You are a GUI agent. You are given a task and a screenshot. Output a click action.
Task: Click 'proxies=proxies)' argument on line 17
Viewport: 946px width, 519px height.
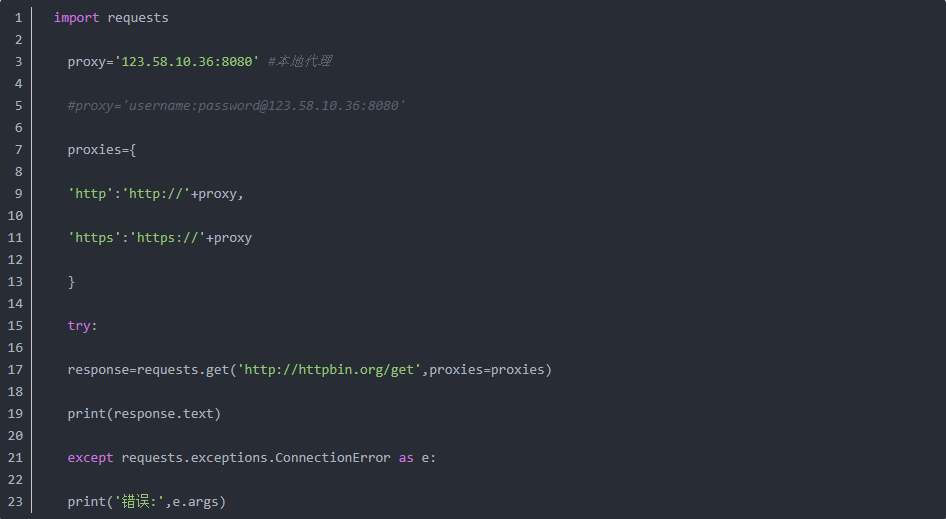tap(490, 370)
